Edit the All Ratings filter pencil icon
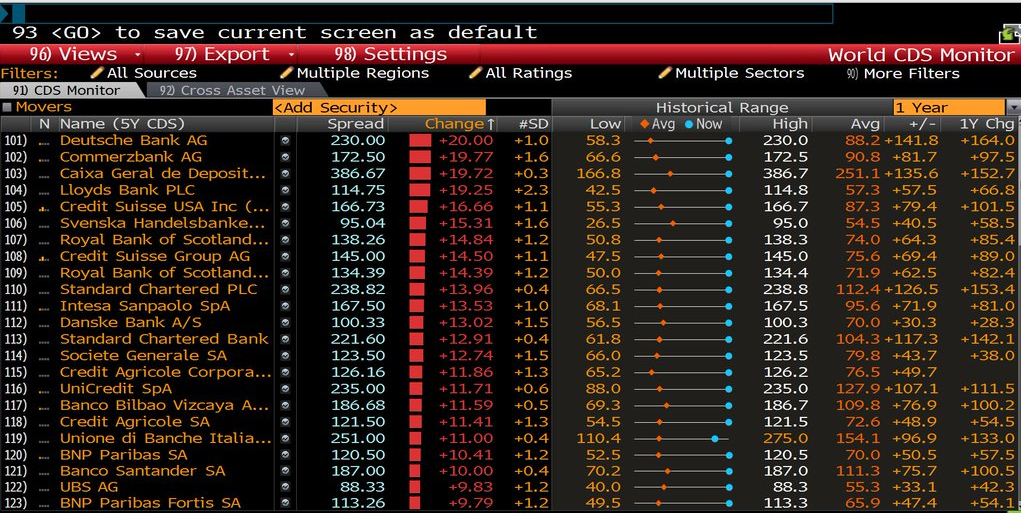 tap(476, 73)
